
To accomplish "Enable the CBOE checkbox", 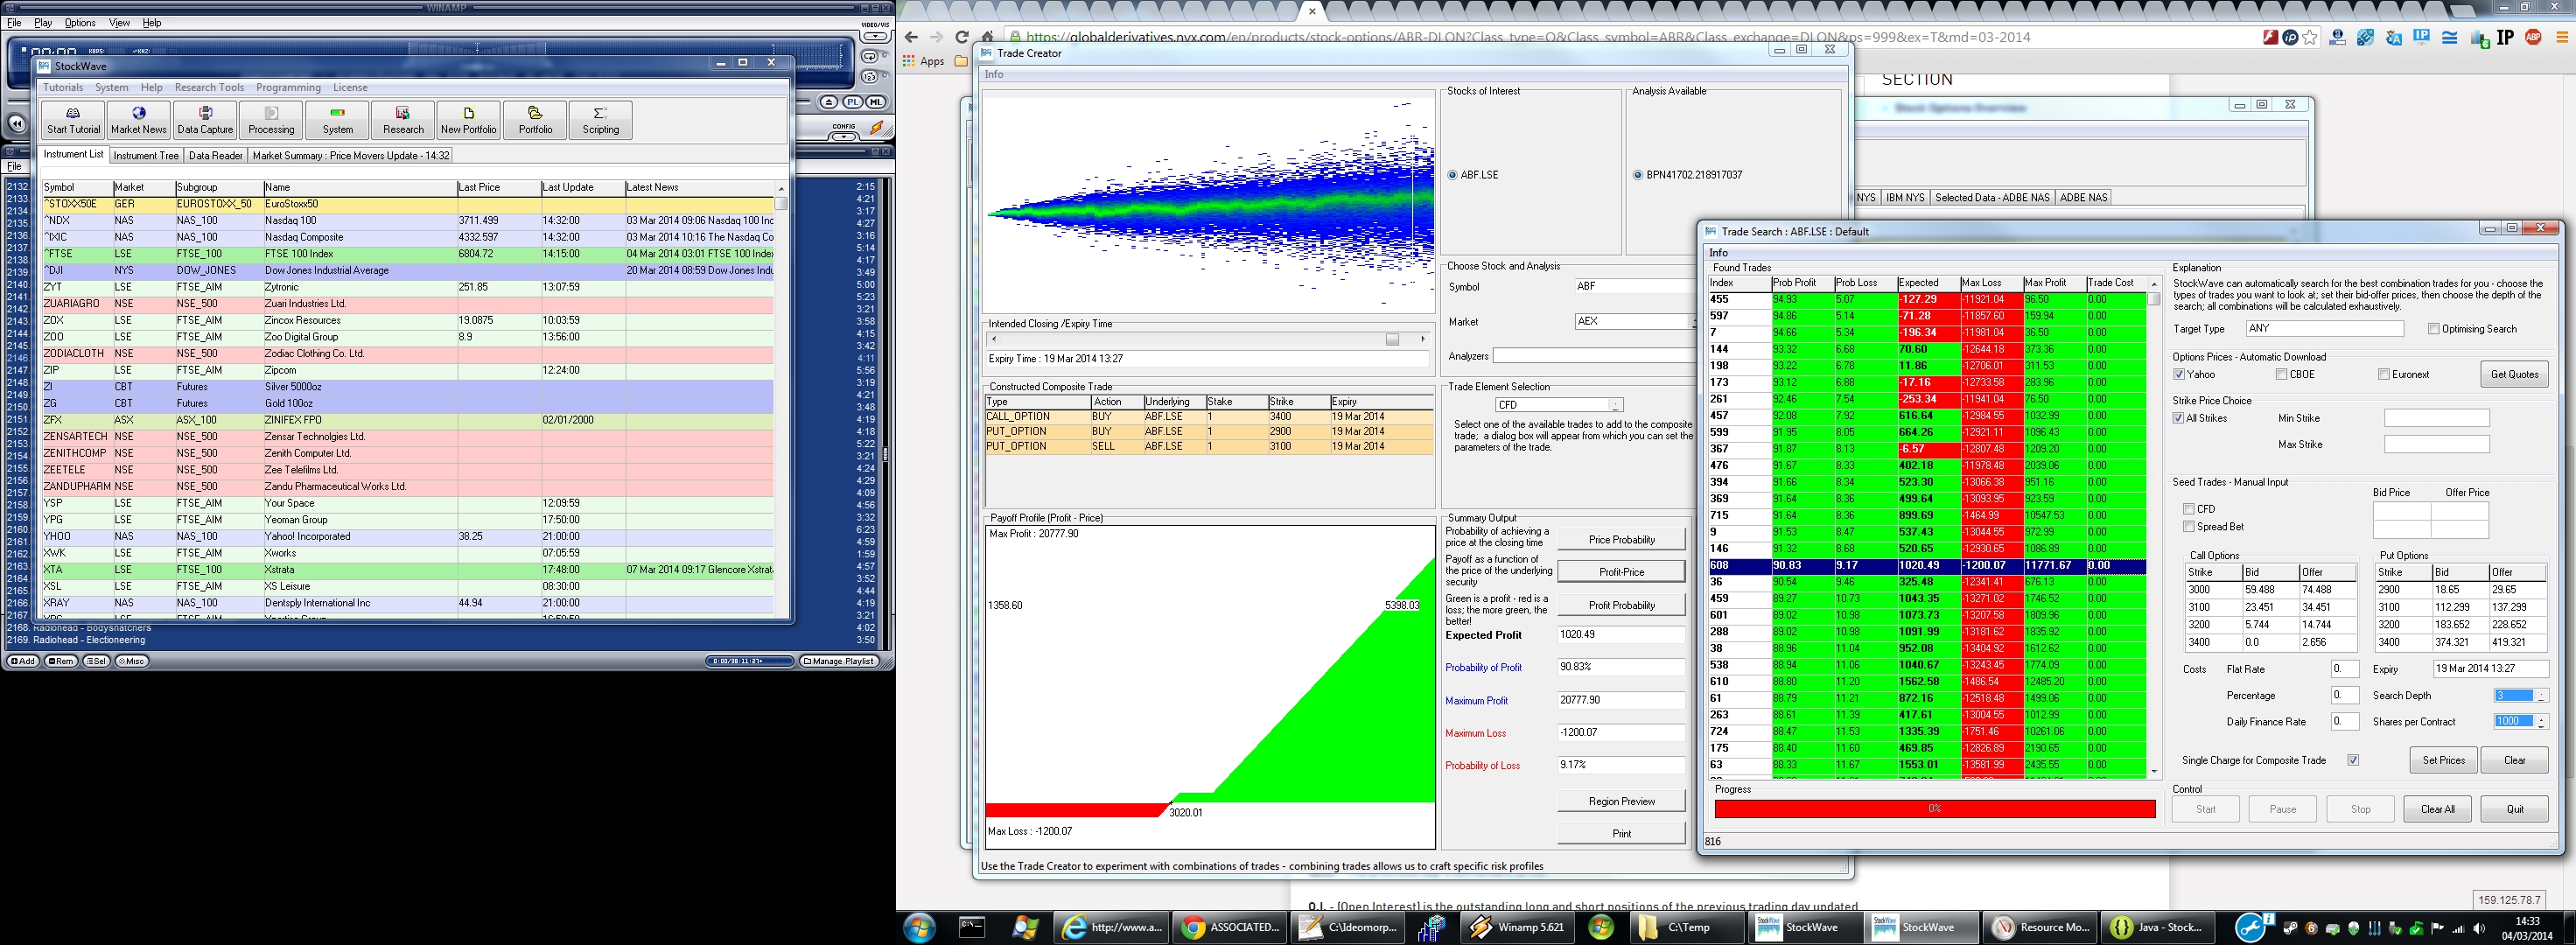I will (x=2281, y=375).
